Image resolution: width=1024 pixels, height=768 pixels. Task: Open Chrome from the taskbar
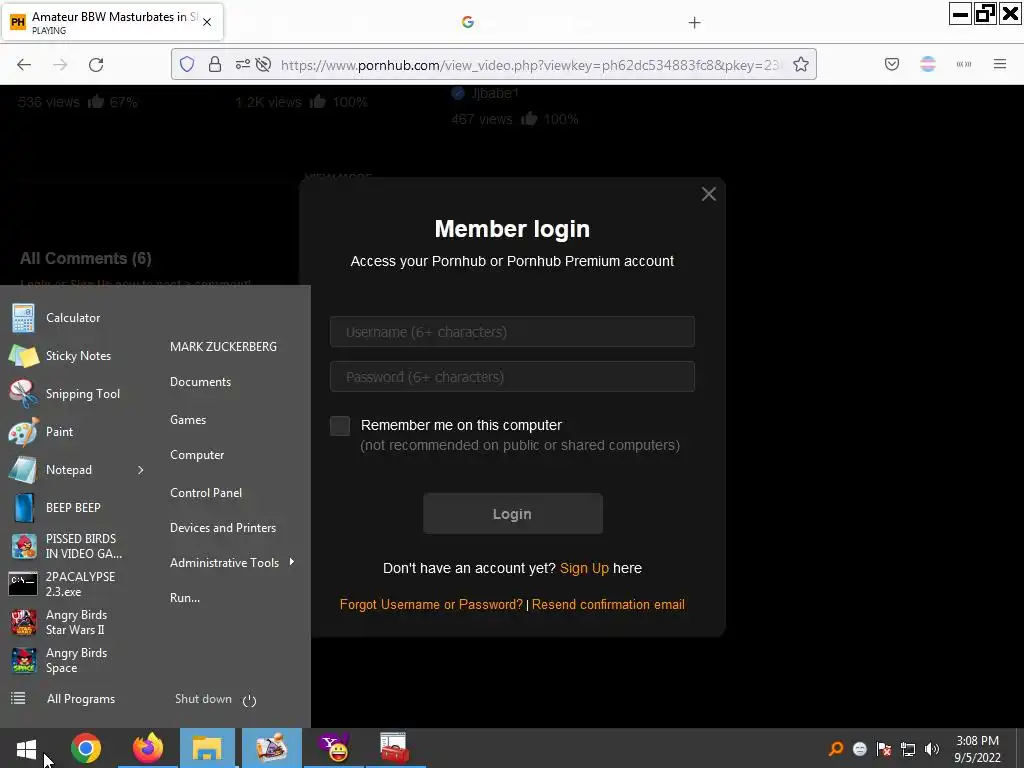(86, 748)
